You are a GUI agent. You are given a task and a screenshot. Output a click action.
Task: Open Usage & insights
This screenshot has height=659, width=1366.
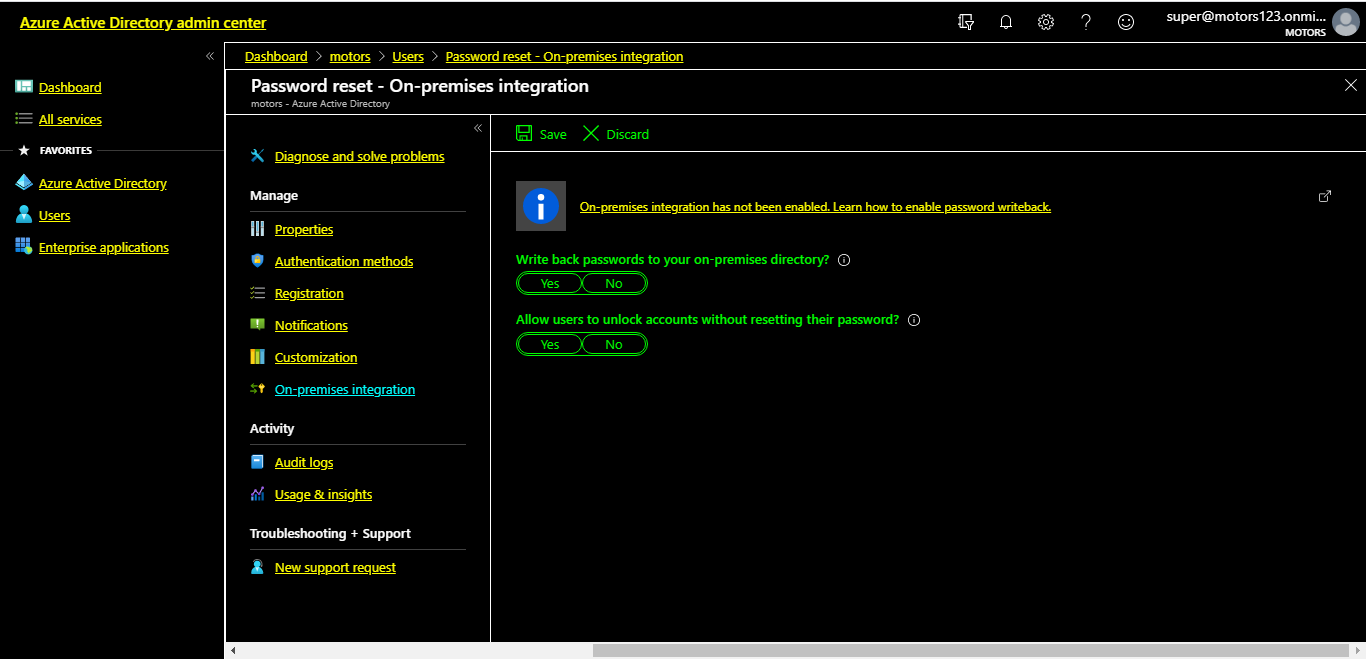coord(323,494)
